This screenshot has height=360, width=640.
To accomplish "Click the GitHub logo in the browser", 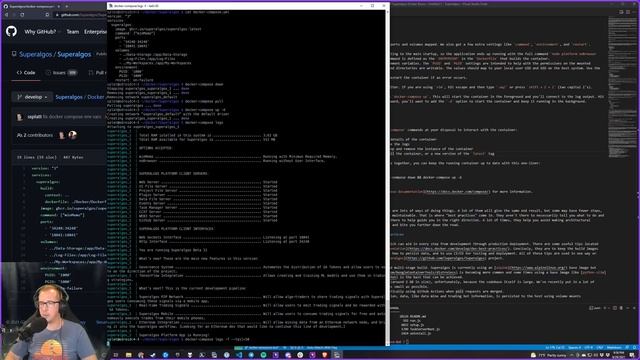I will (x=11, y=31).
